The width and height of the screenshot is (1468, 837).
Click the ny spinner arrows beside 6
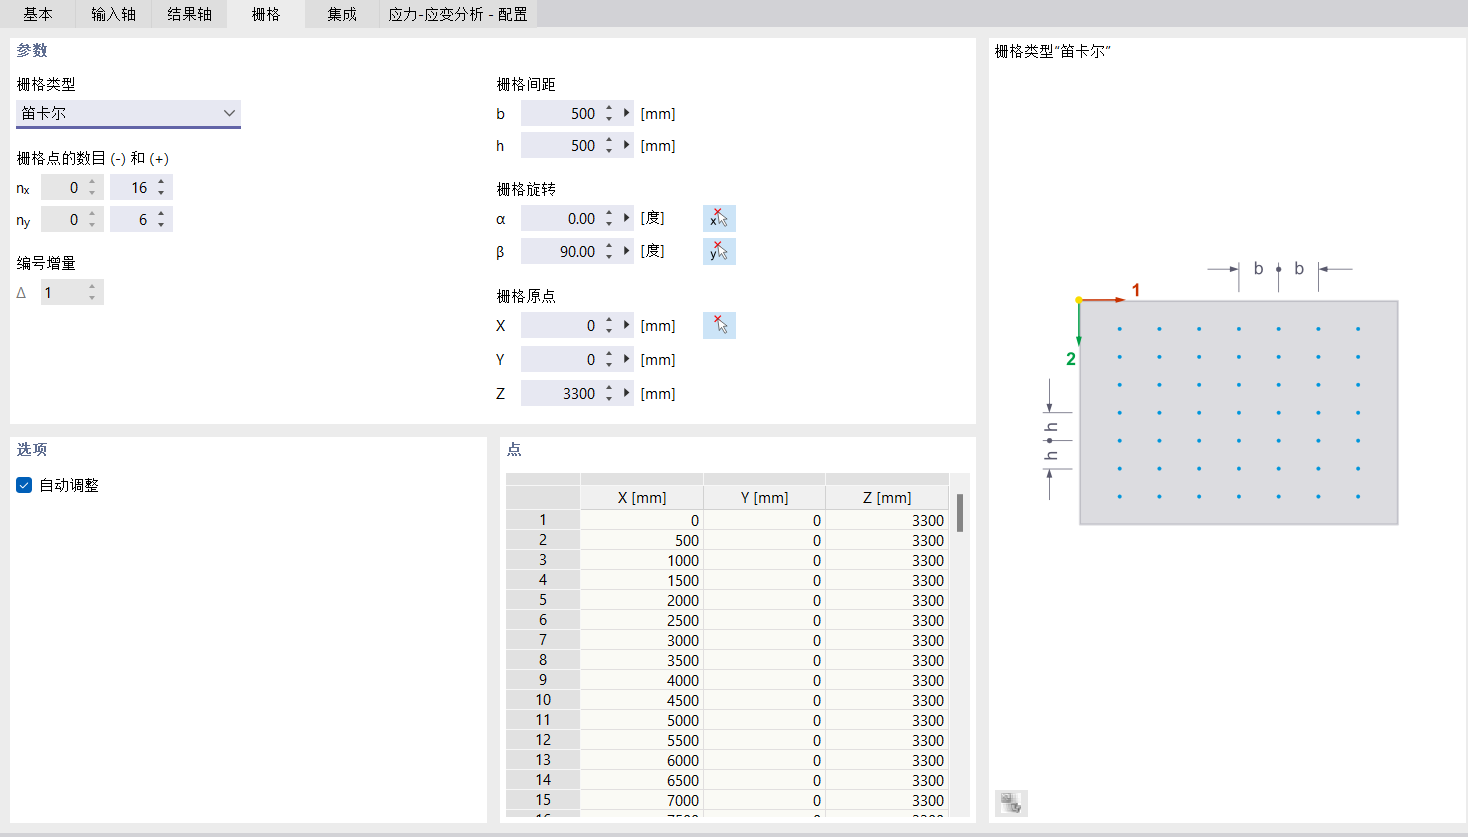(x=161, y=219)
